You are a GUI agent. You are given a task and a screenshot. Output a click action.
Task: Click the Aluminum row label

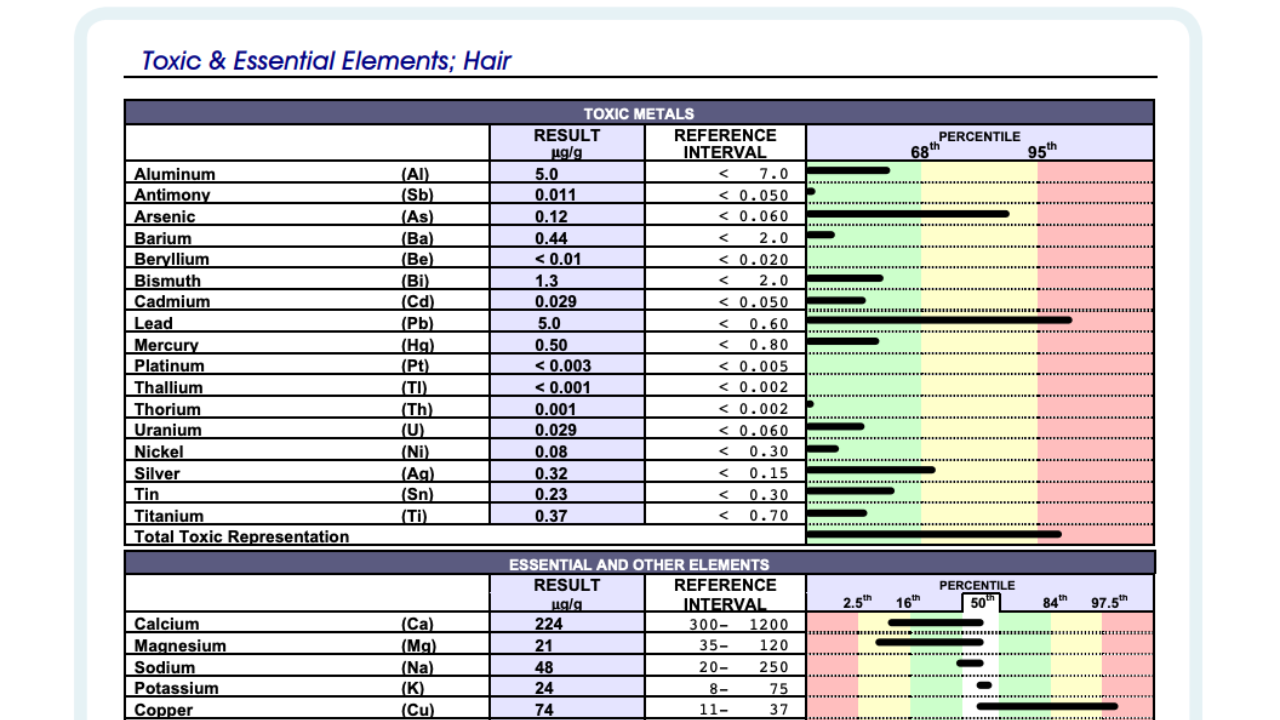[x=175, y=174]
